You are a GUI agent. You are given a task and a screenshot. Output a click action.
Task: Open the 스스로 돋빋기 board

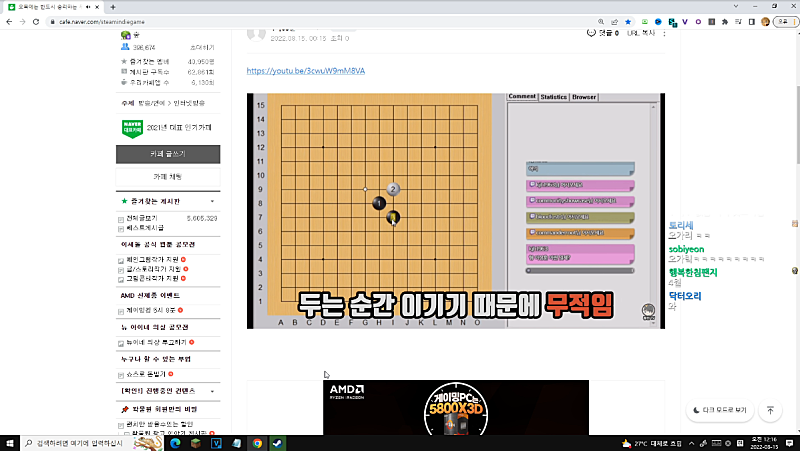146,374
